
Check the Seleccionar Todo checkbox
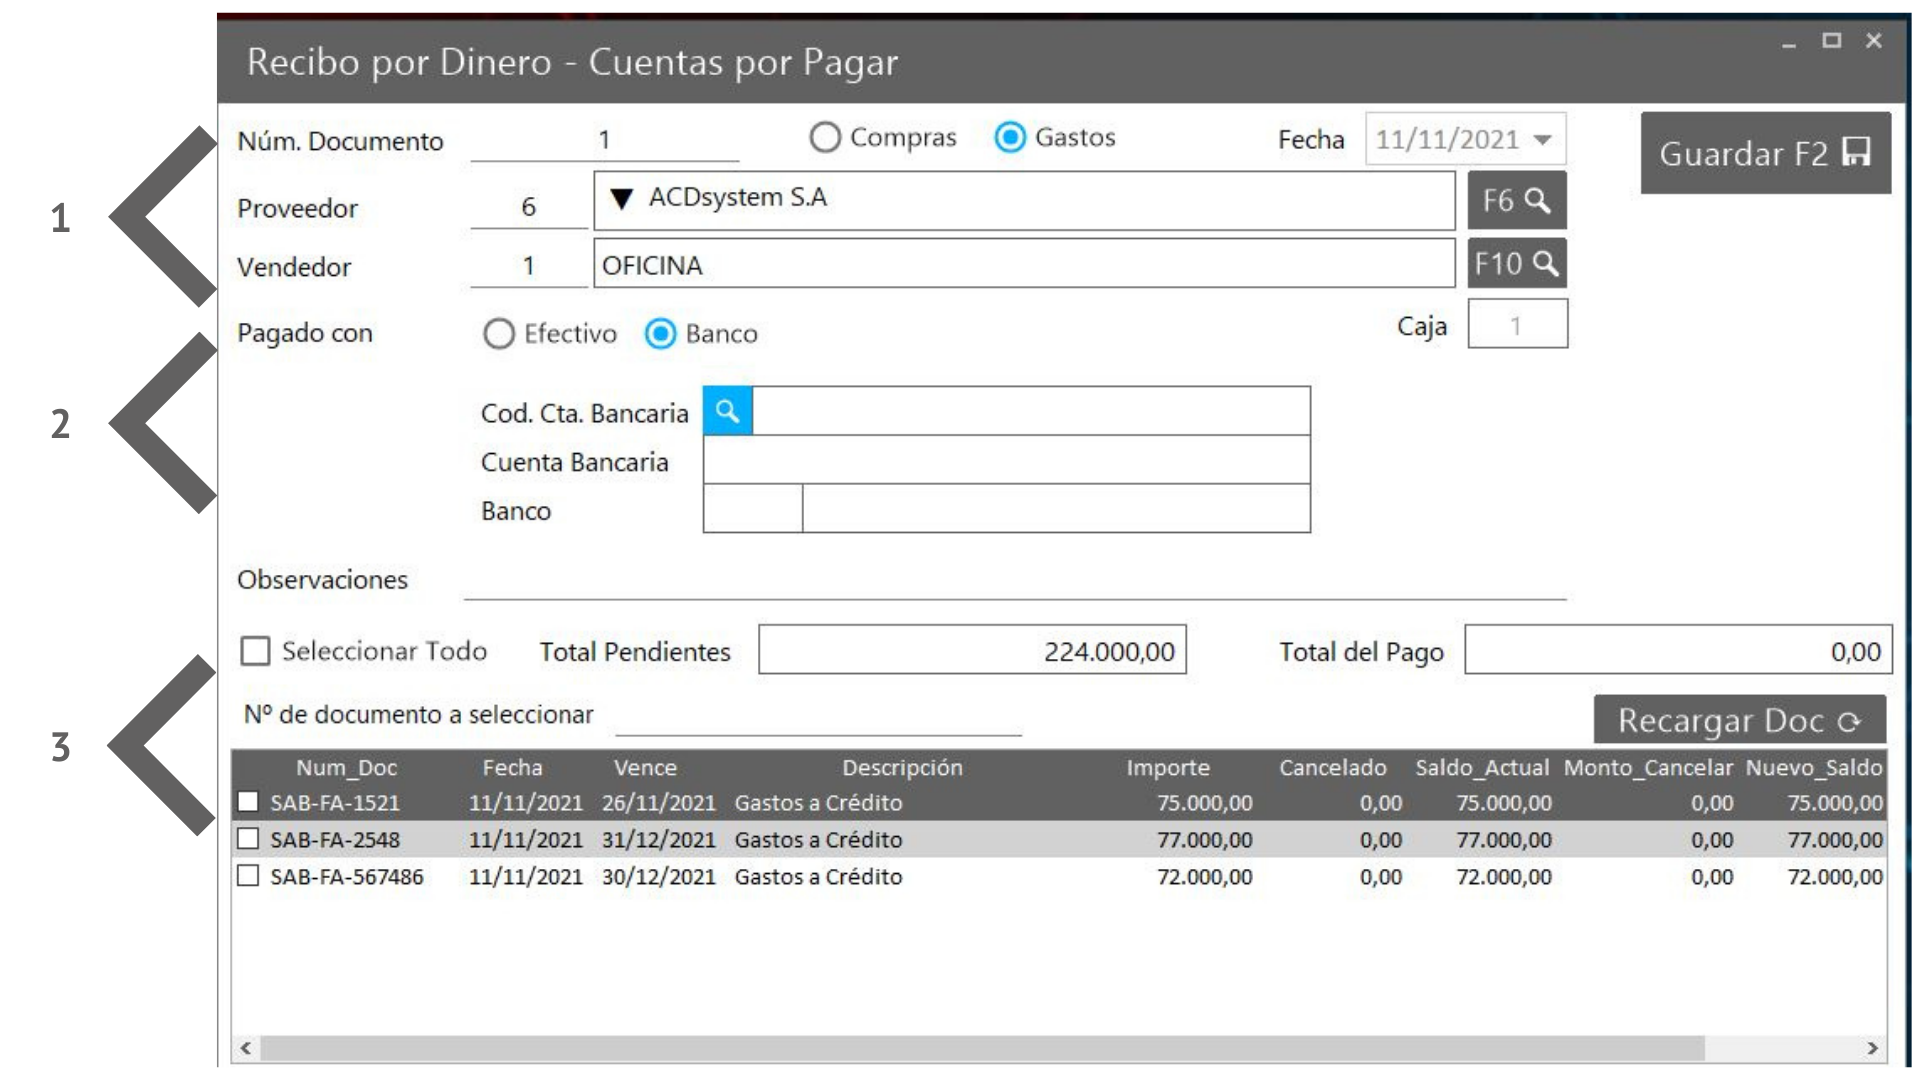click(x=256, y=651)
